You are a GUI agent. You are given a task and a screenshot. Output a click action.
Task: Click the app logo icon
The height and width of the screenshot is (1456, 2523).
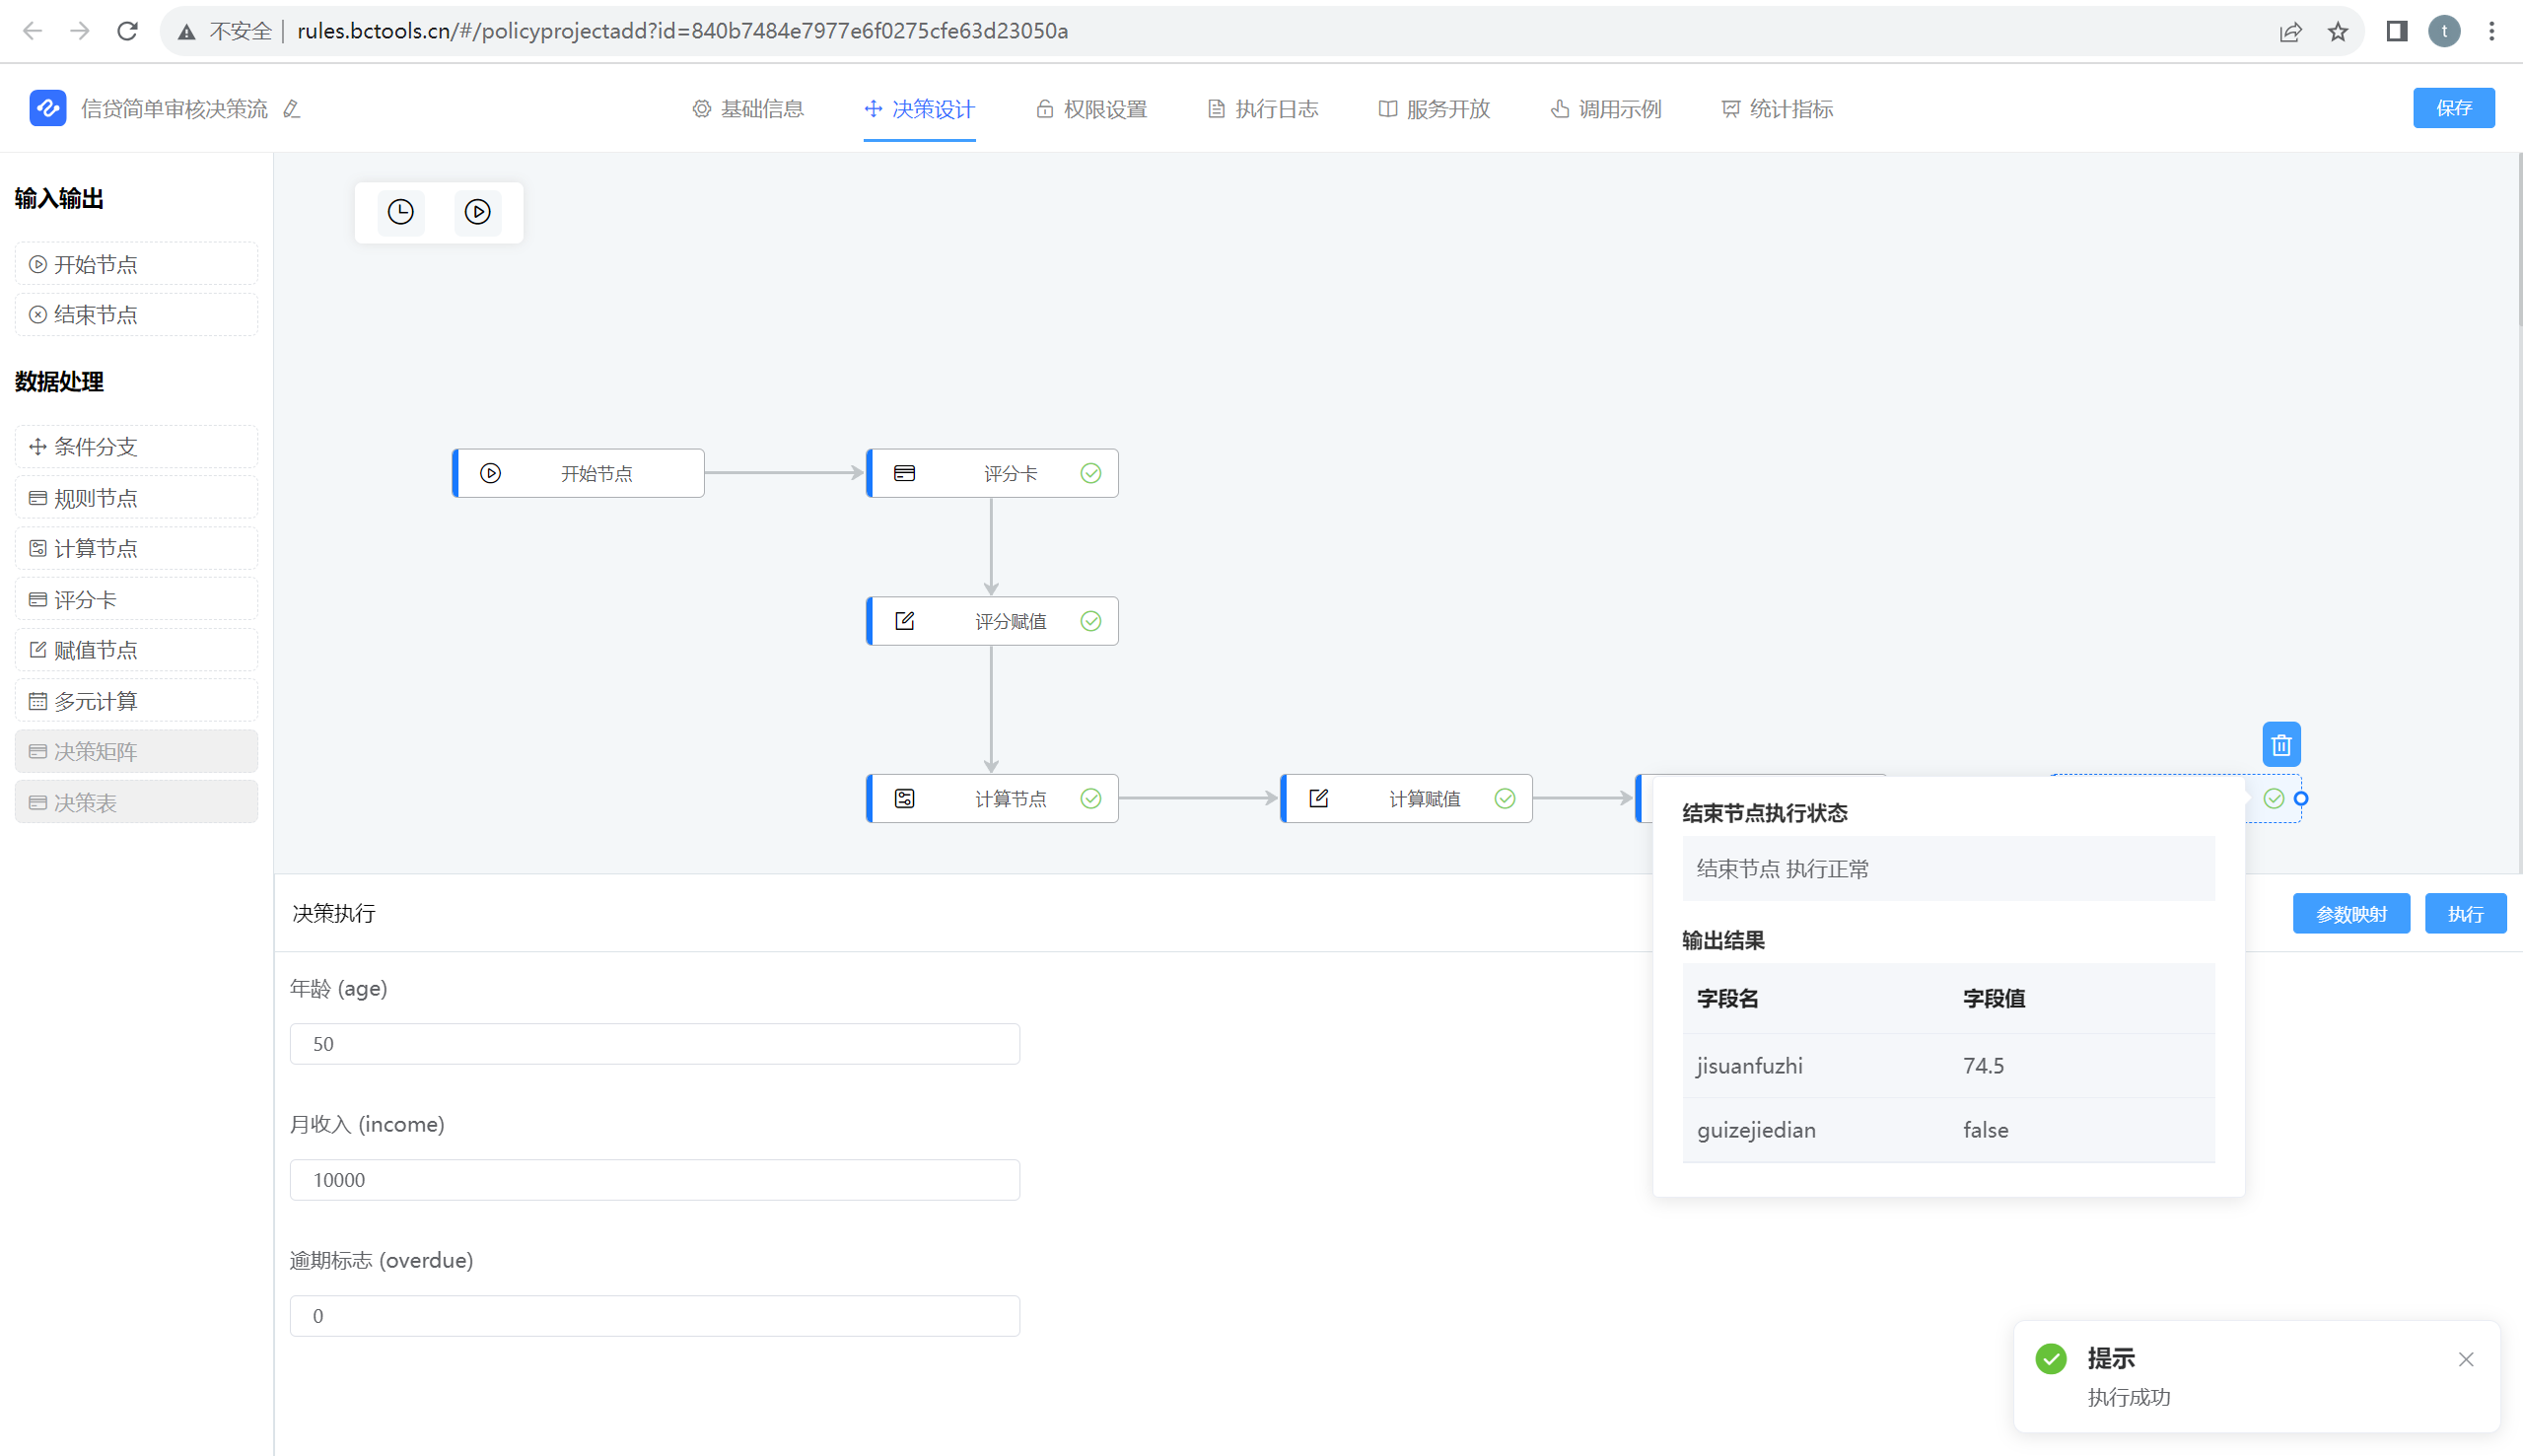tap(47, 108)
